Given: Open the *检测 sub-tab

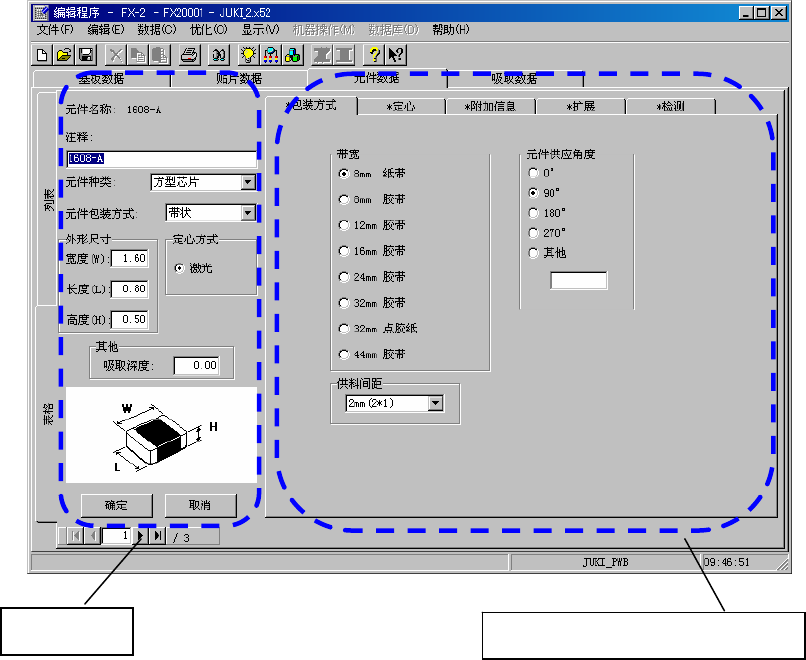Looking at the screenshot, I should point(670,106).
